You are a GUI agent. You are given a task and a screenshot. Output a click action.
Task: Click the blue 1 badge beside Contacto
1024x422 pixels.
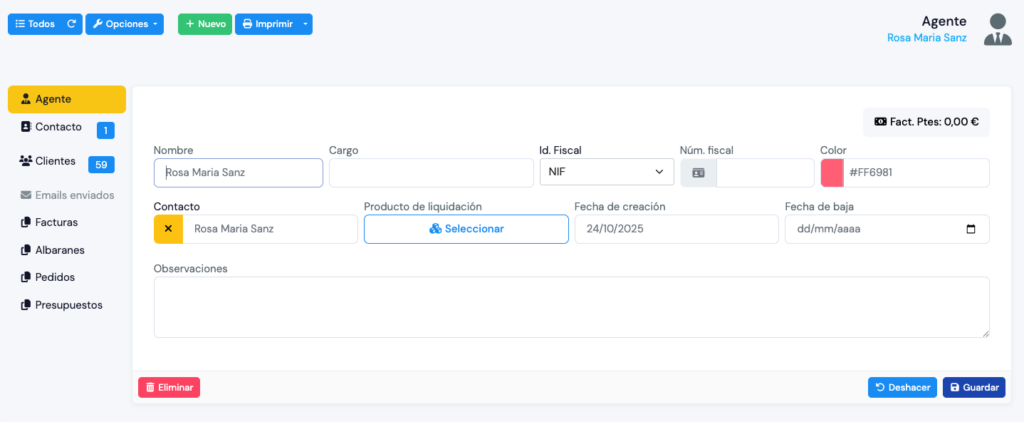click(x=105, y=130)
